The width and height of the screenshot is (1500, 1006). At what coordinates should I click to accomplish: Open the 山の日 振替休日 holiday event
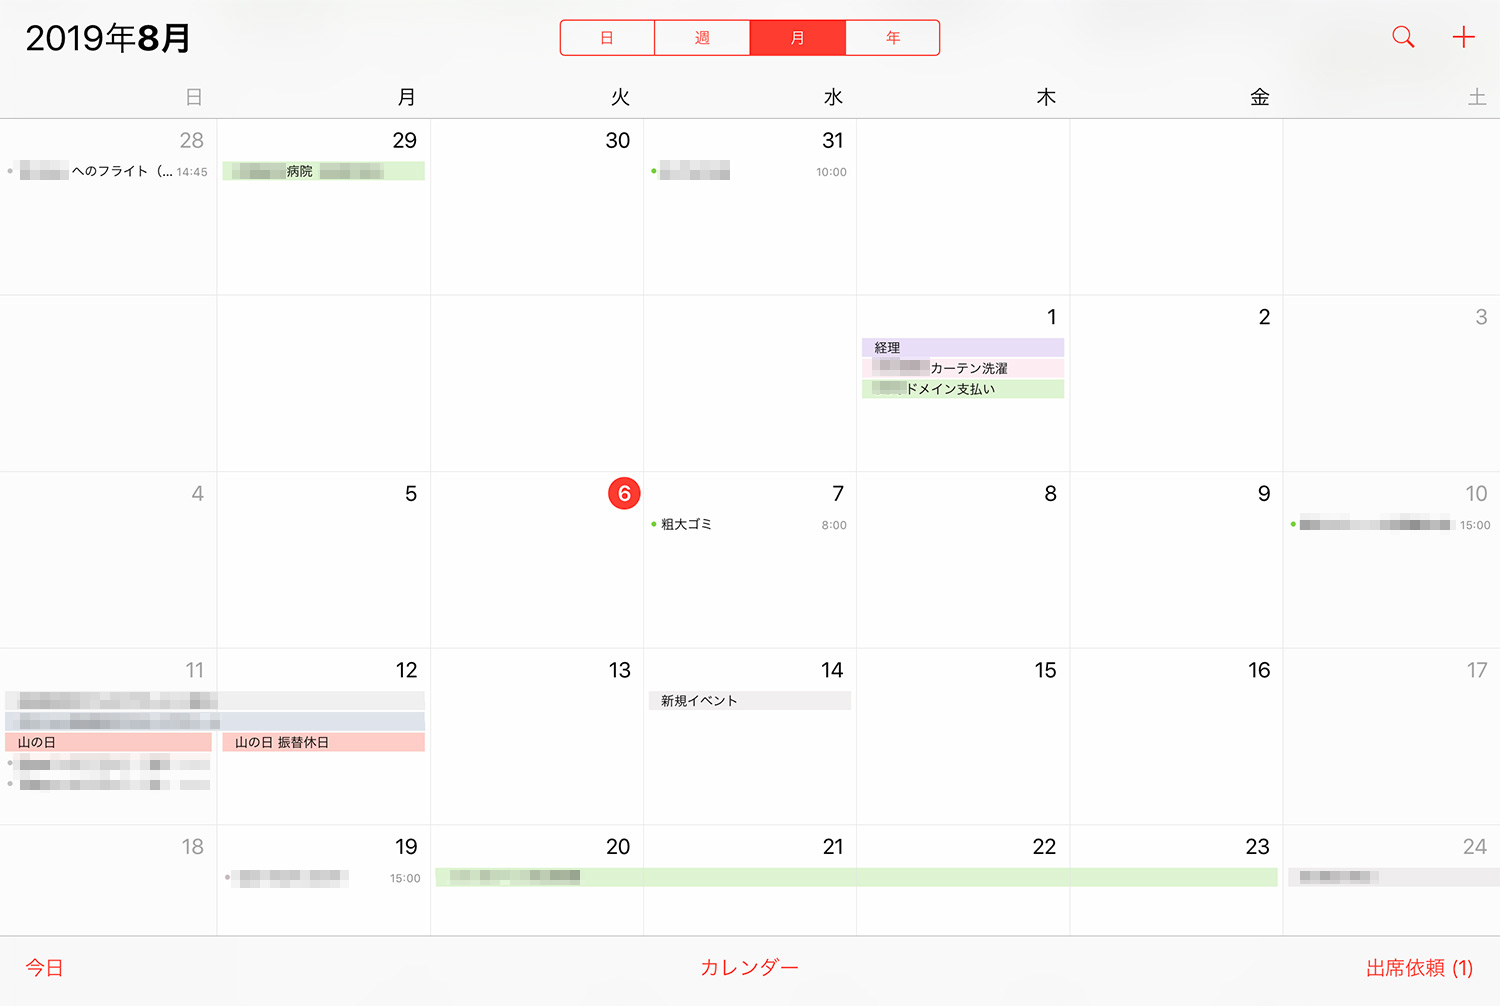tap(324, 742)
